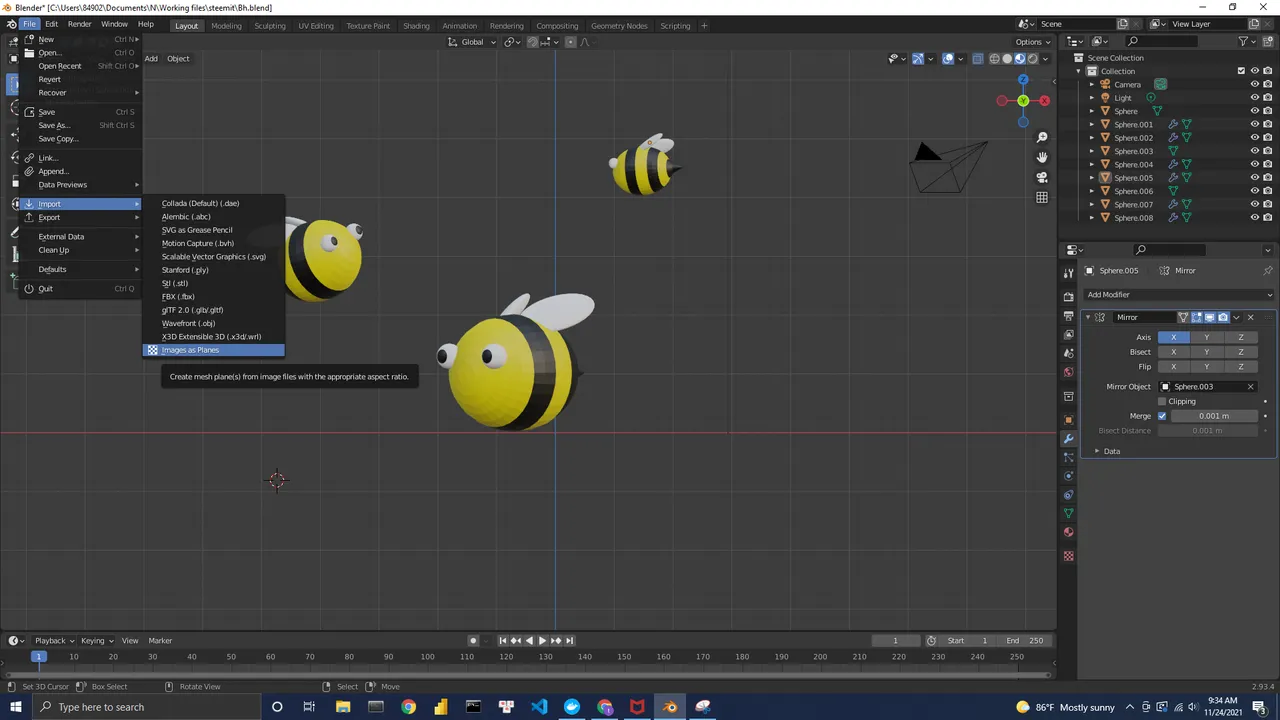Enable the Clipping checkbox
Viewport: 1280px width, 720px height.
click(x=1162, y=401)
